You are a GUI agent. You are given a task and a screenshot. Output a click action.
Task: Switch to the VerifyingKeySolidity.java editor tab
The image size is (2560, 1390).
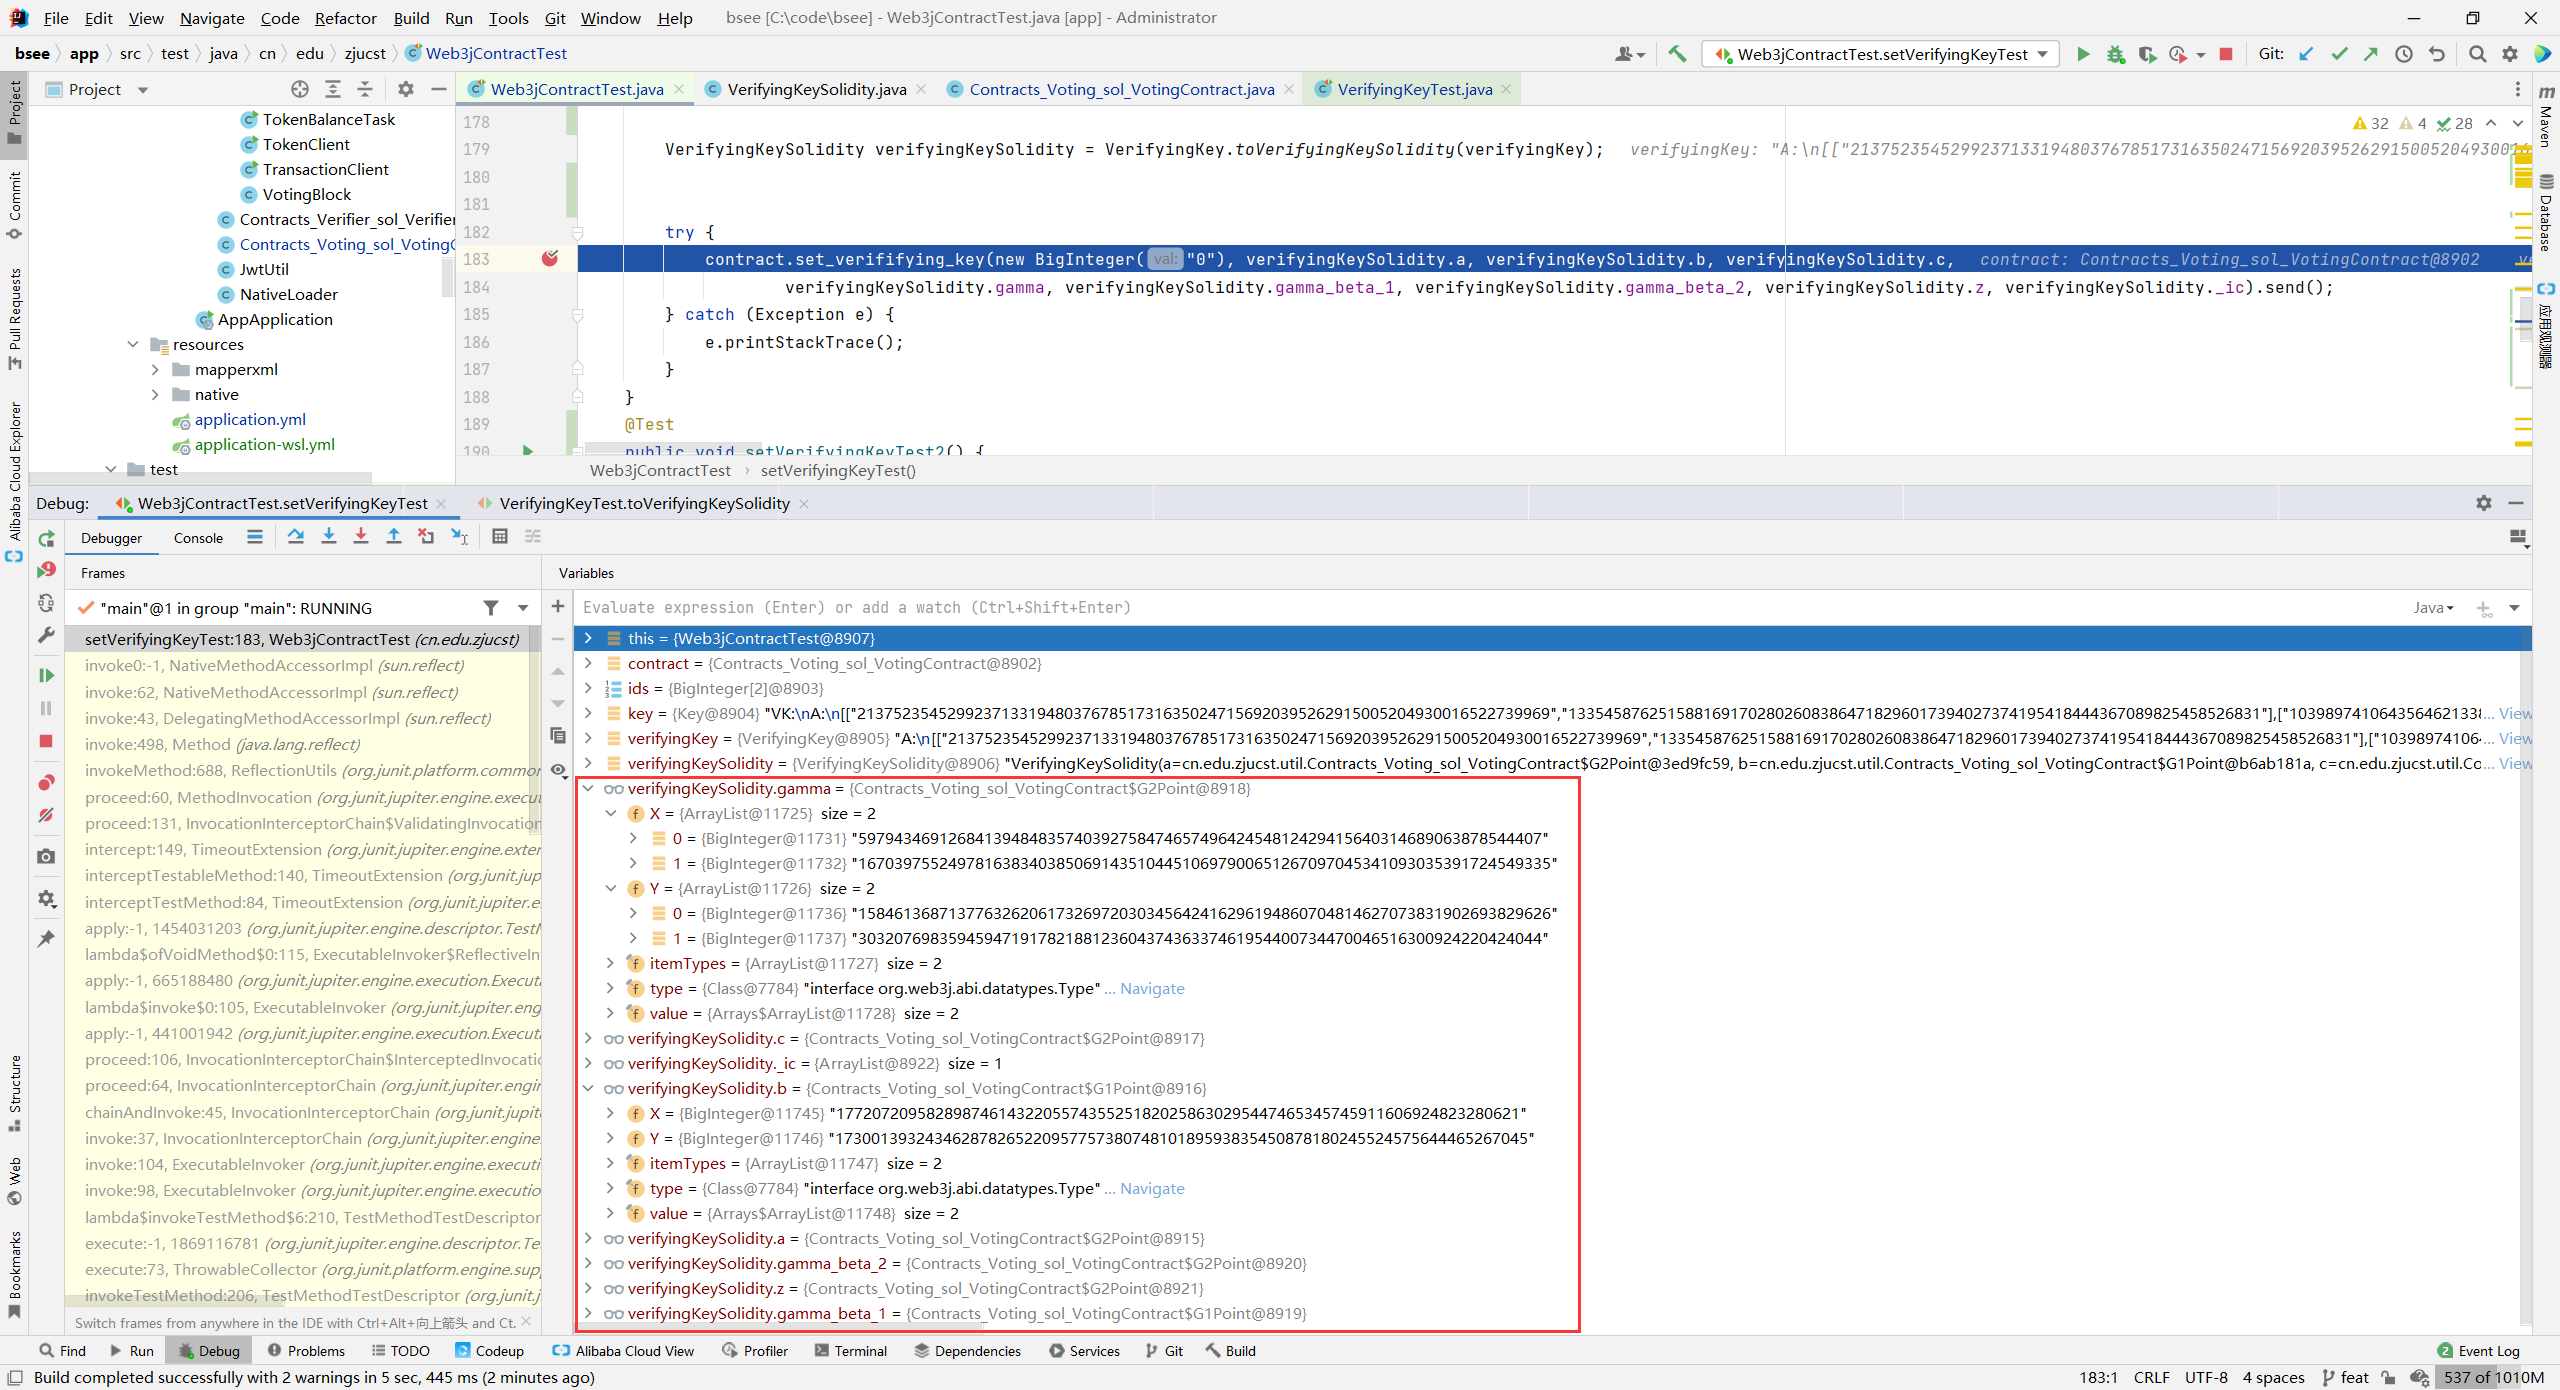[x=816, y=89]
